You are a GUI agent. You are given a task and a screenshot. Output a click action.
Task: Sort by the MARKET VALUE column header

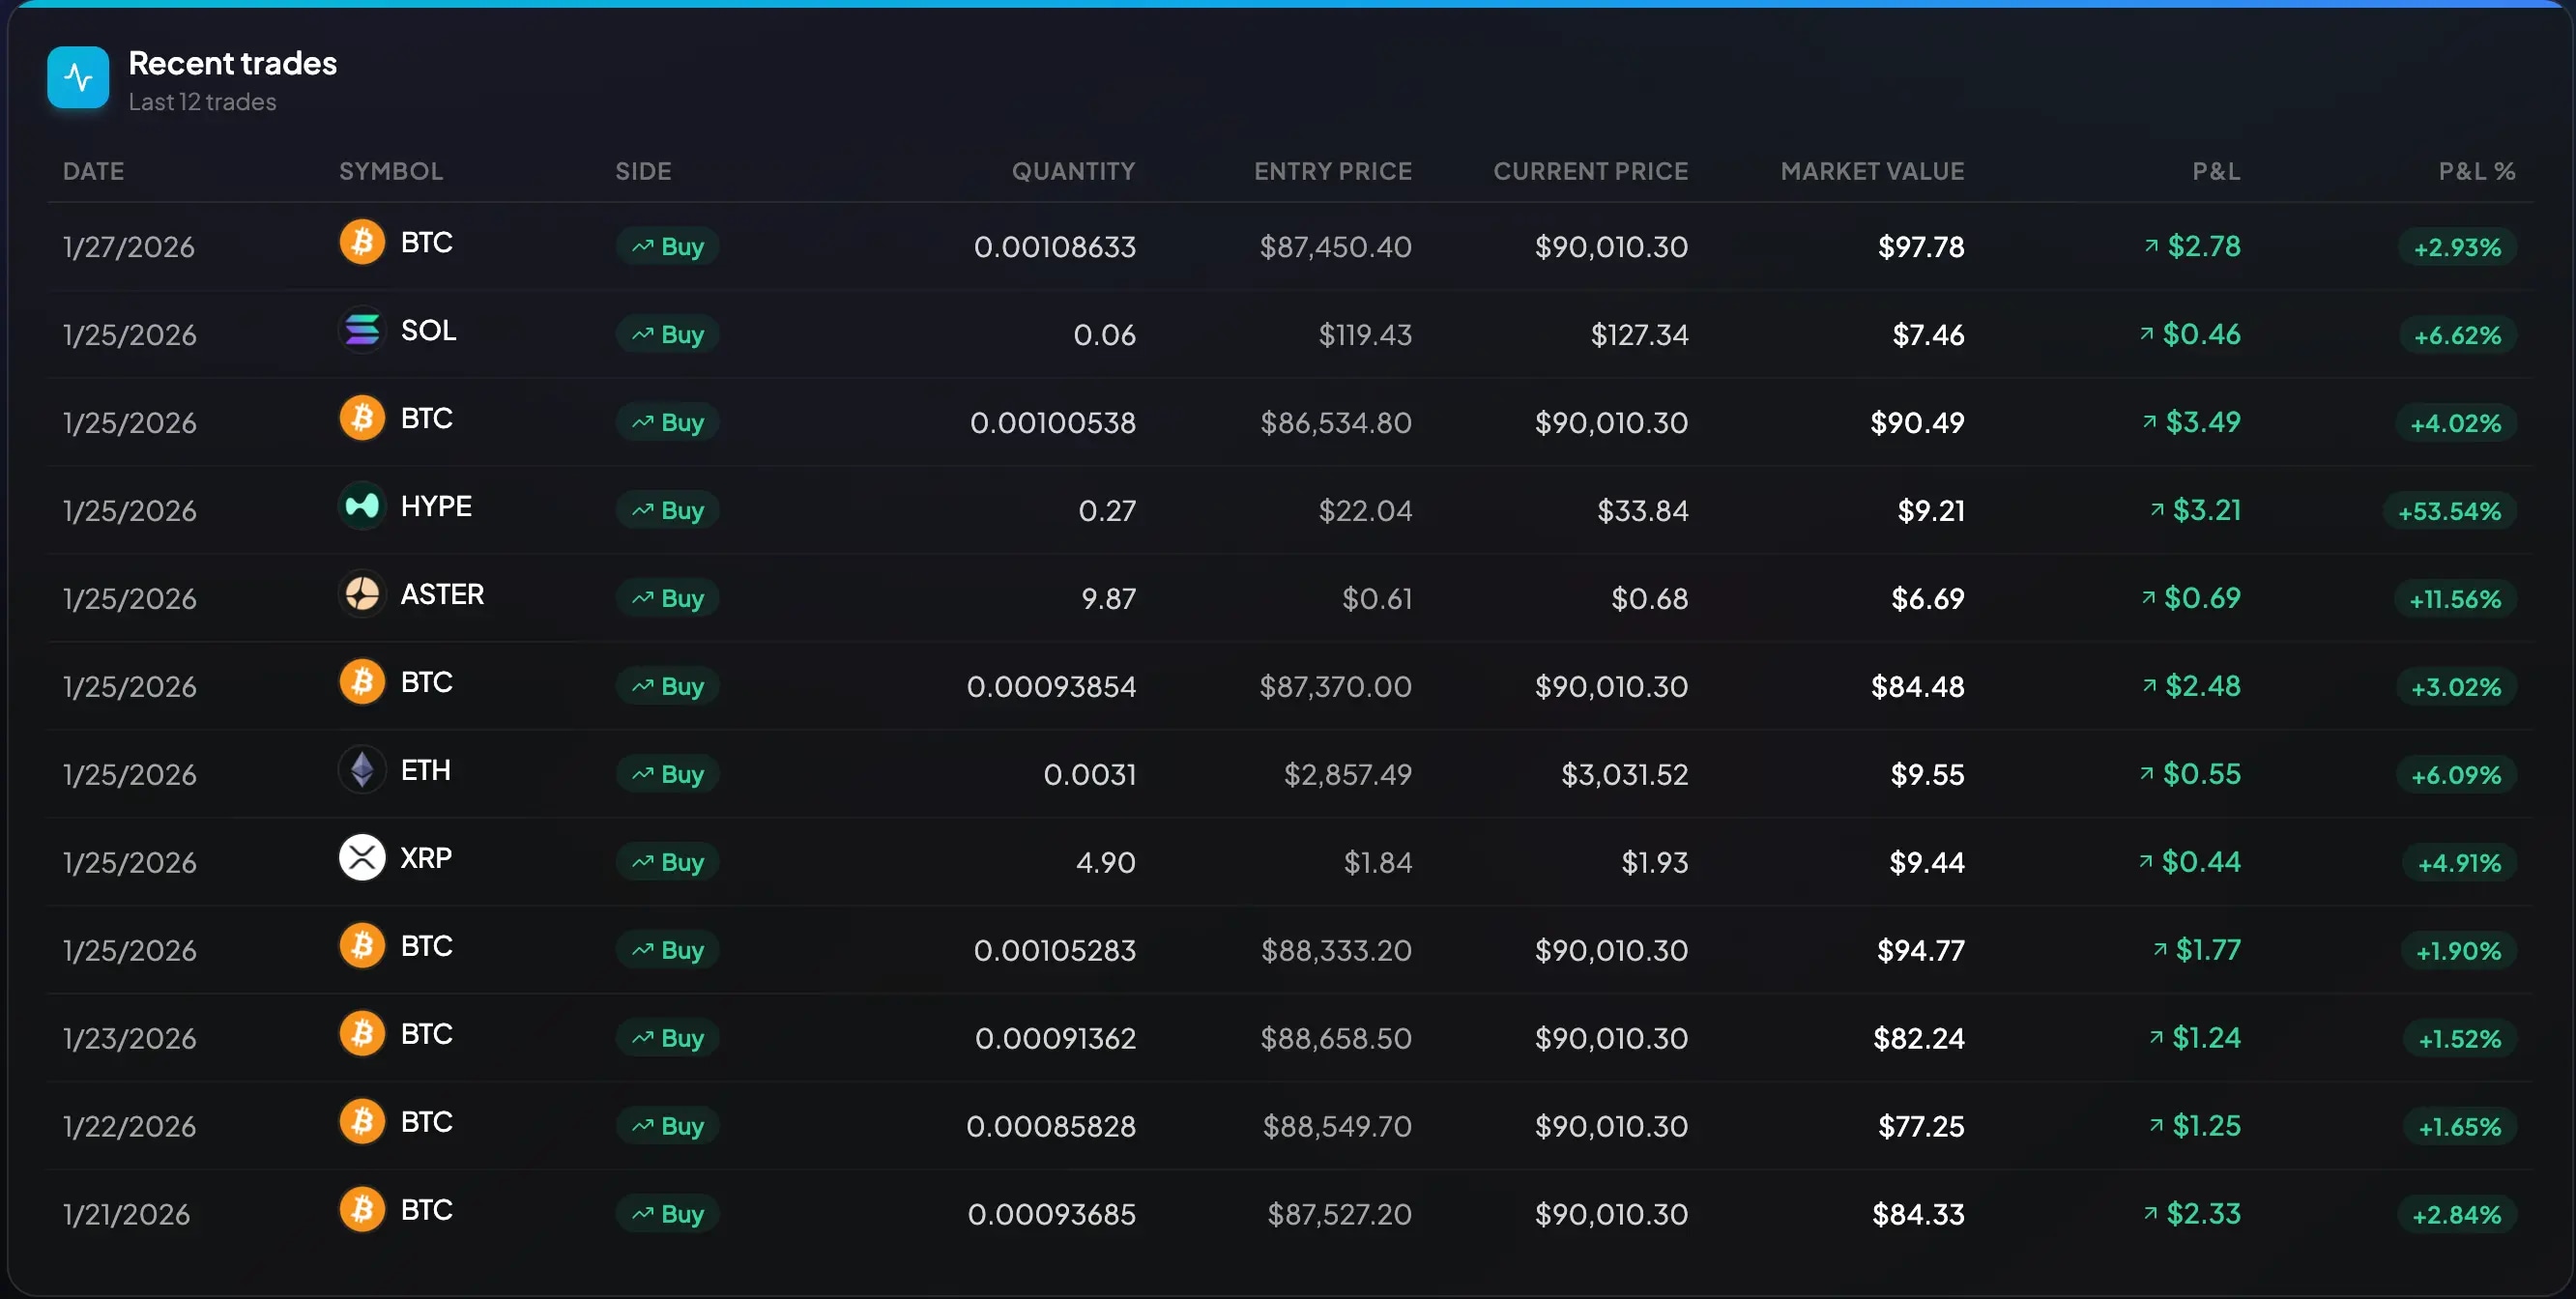click(1872, 171)
